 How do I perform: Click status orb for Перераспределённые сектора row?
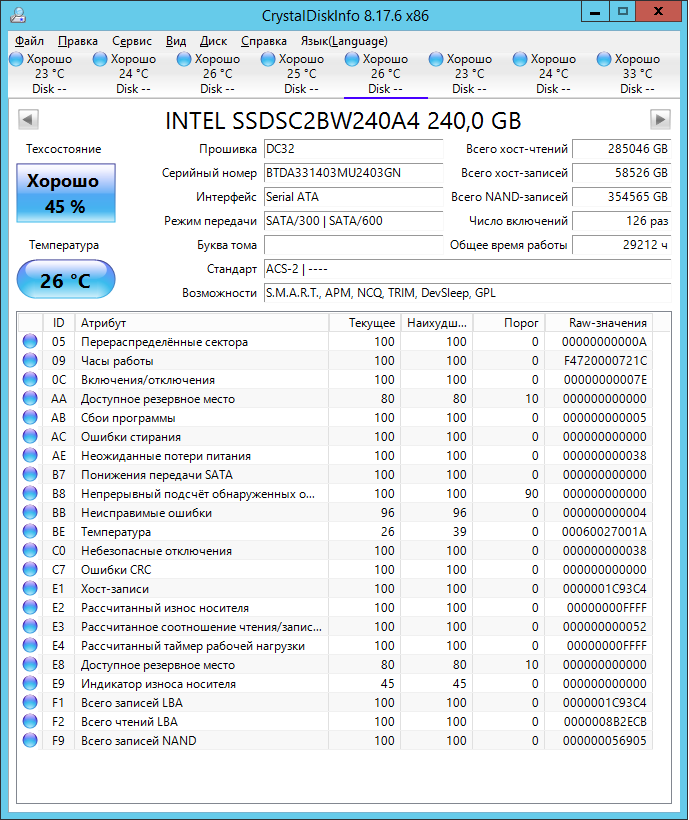coord(30,342)
